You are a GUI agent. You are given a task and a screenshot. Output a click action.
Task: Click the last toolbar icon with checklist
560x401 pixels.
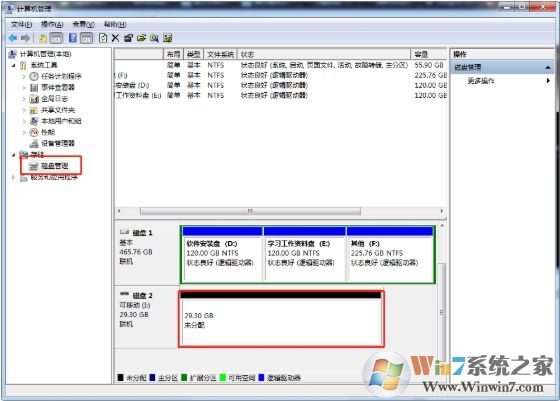168,38
